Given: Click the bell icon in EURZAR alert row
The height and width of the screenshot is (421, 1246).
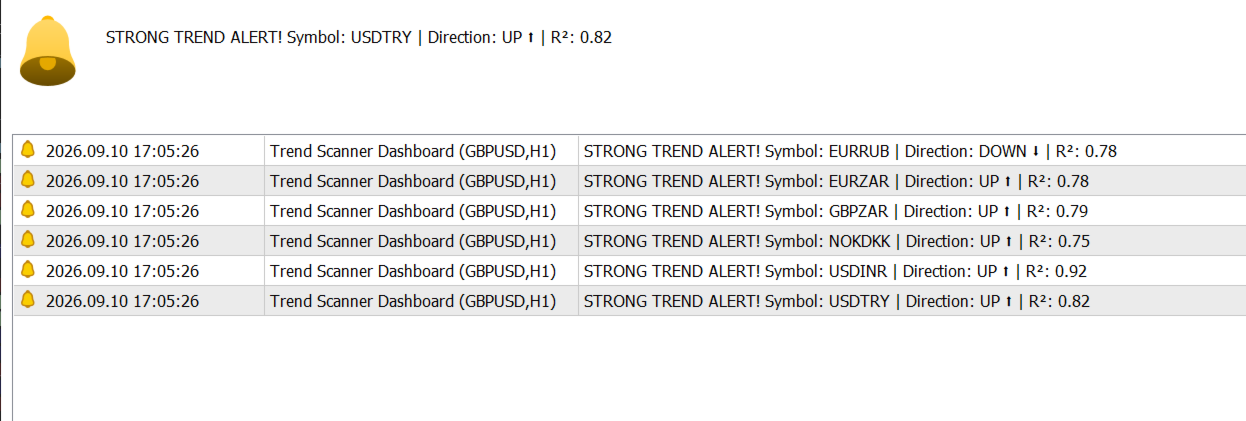Looking at the screenshot, I should tap(28, 180).
